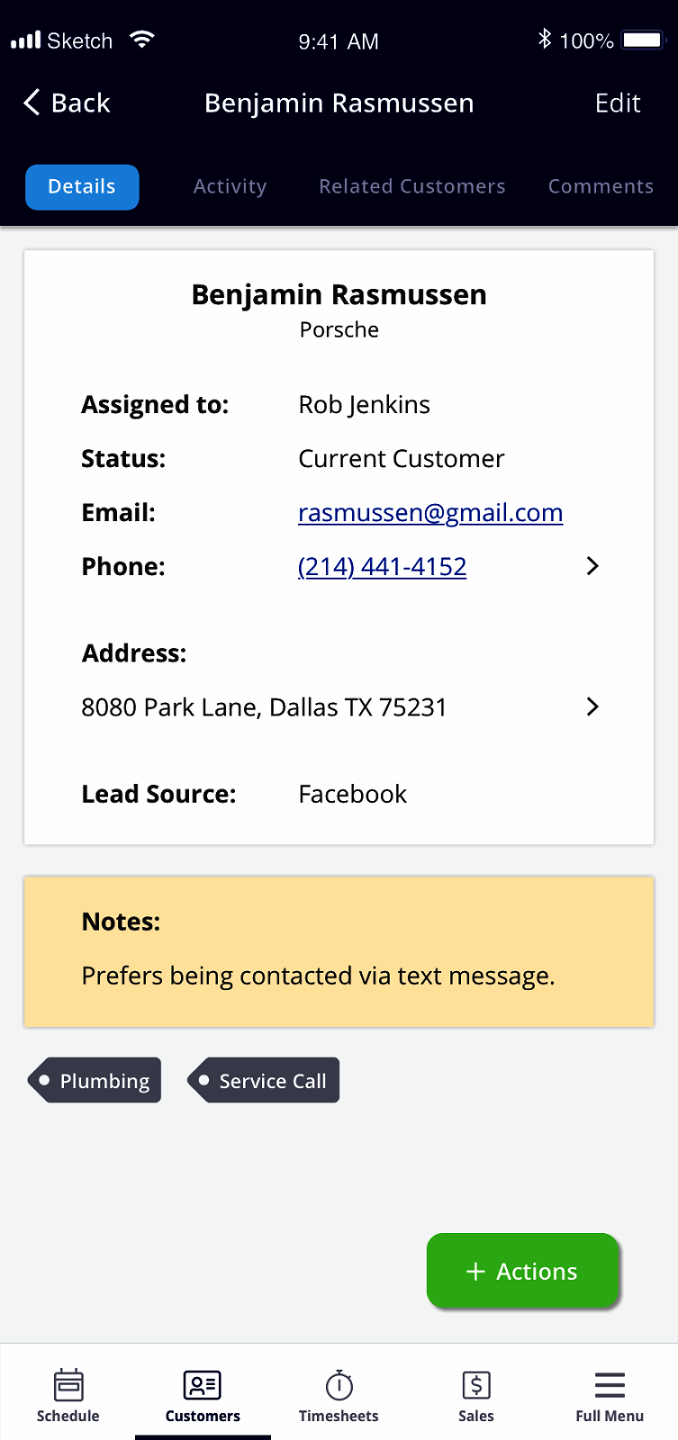Select the Comments tab
Image resolution: width=678 pixels, height=1440 pixels.
(601, 187)
